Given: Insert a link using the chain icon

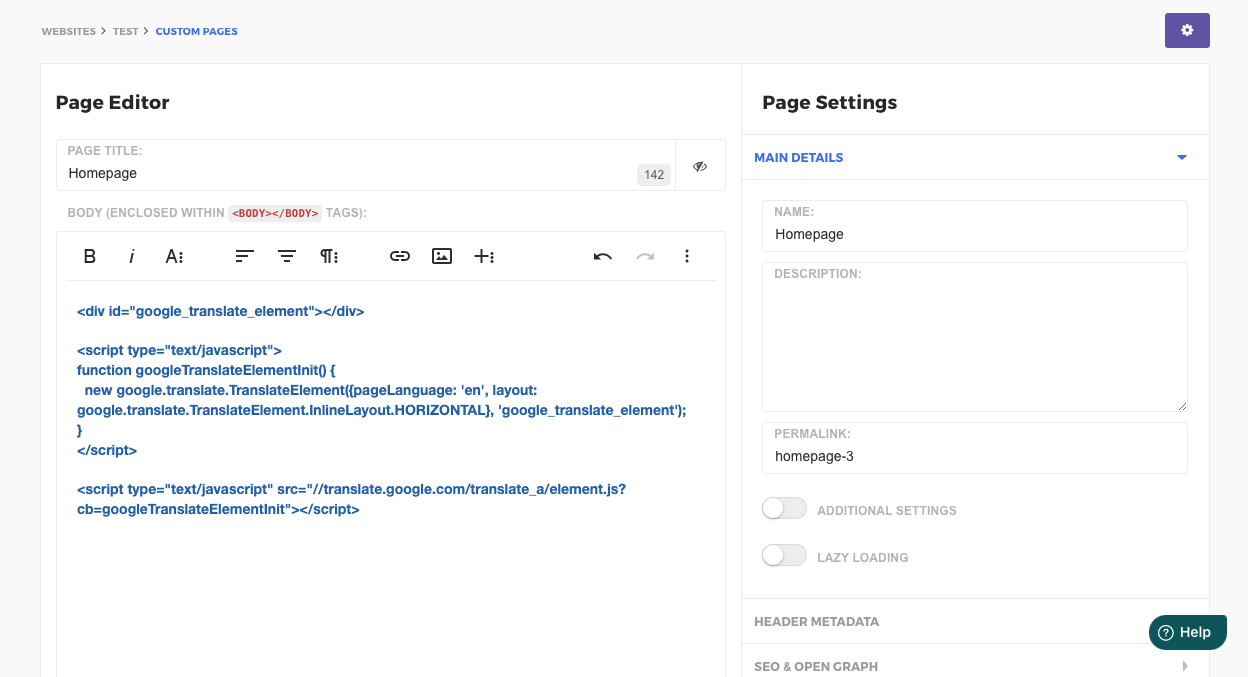Looking at the screenshot, I should (400, 256).
